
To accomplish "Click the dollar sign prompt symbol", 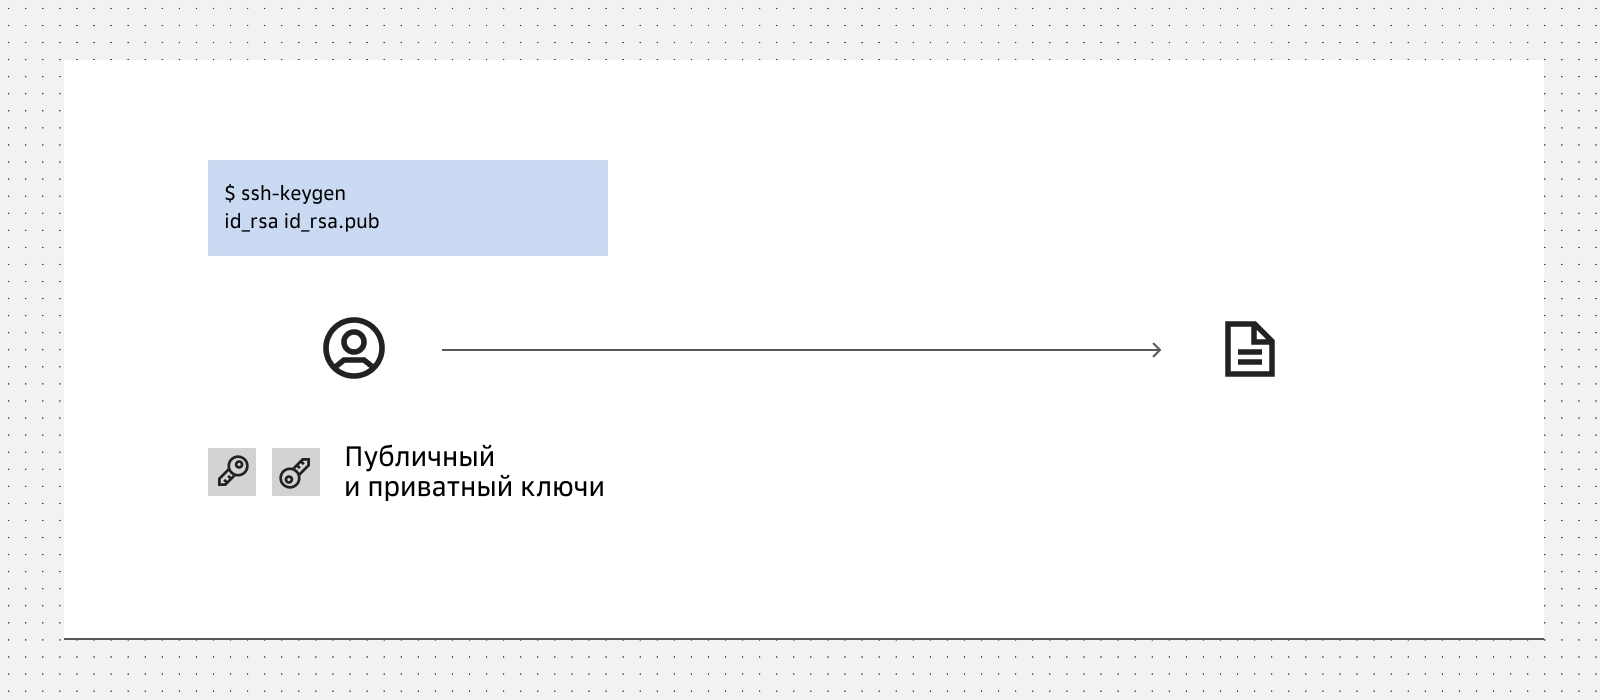I will point(230,193).
